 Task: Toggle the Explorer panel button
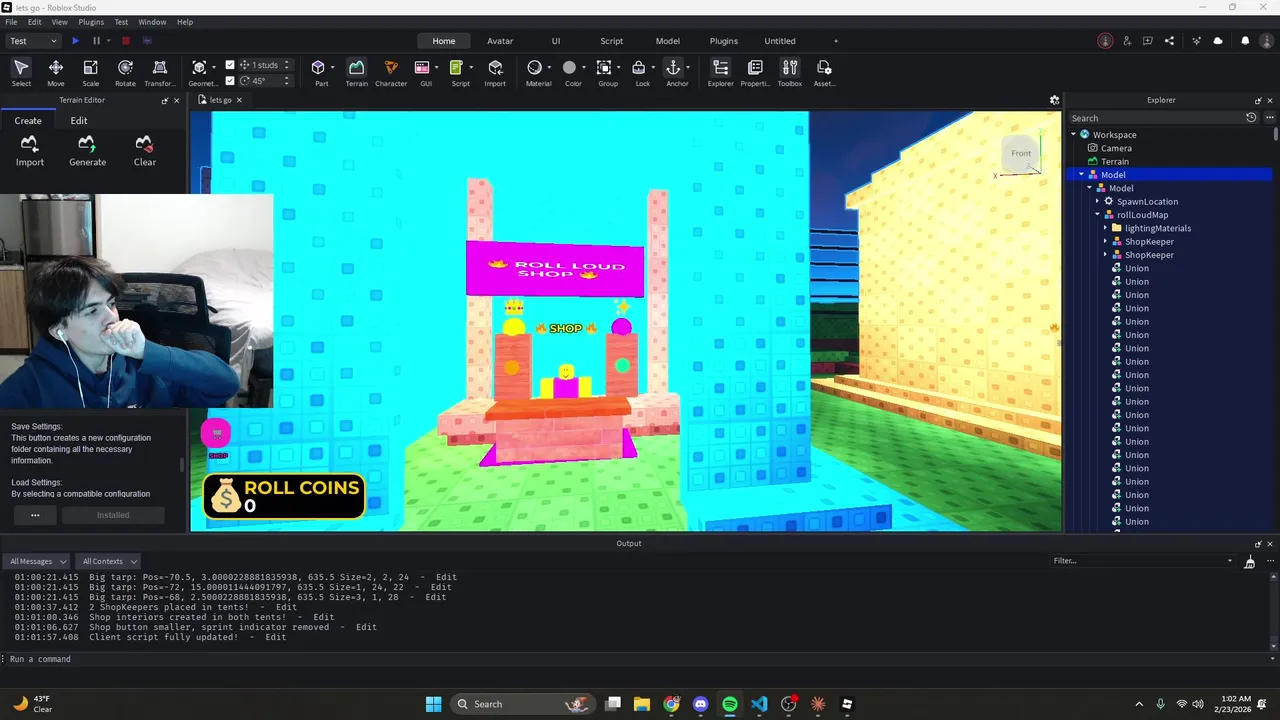click(x=720, y=72)
